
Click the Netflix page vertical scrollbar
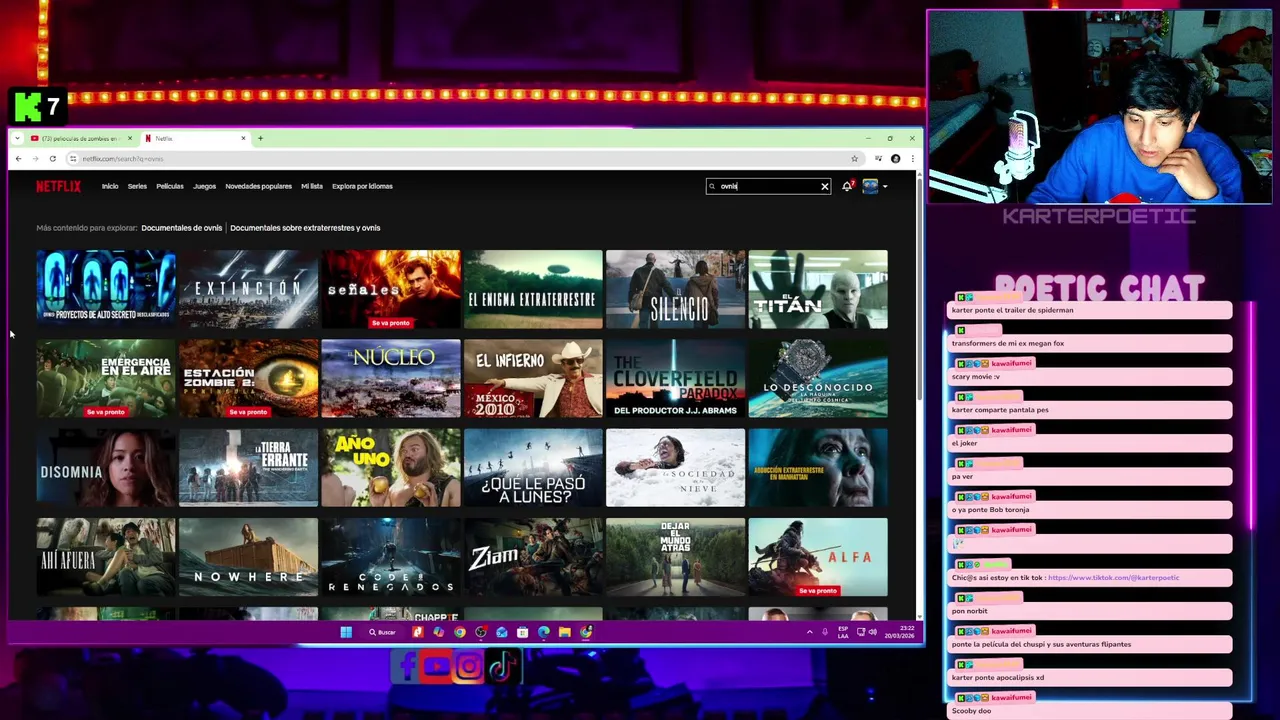click(x=918, y=290)
